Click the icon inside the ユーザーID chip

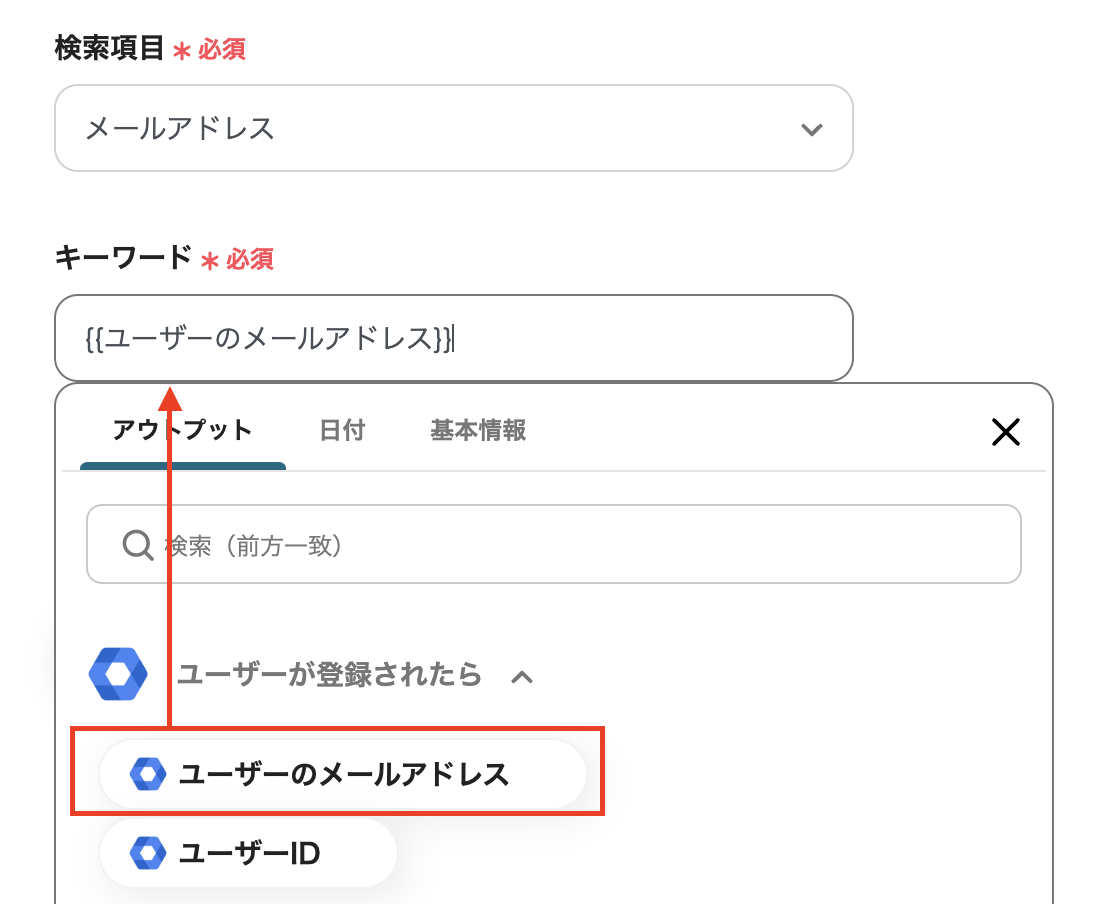pyautogui.click(x=148, y=853)
